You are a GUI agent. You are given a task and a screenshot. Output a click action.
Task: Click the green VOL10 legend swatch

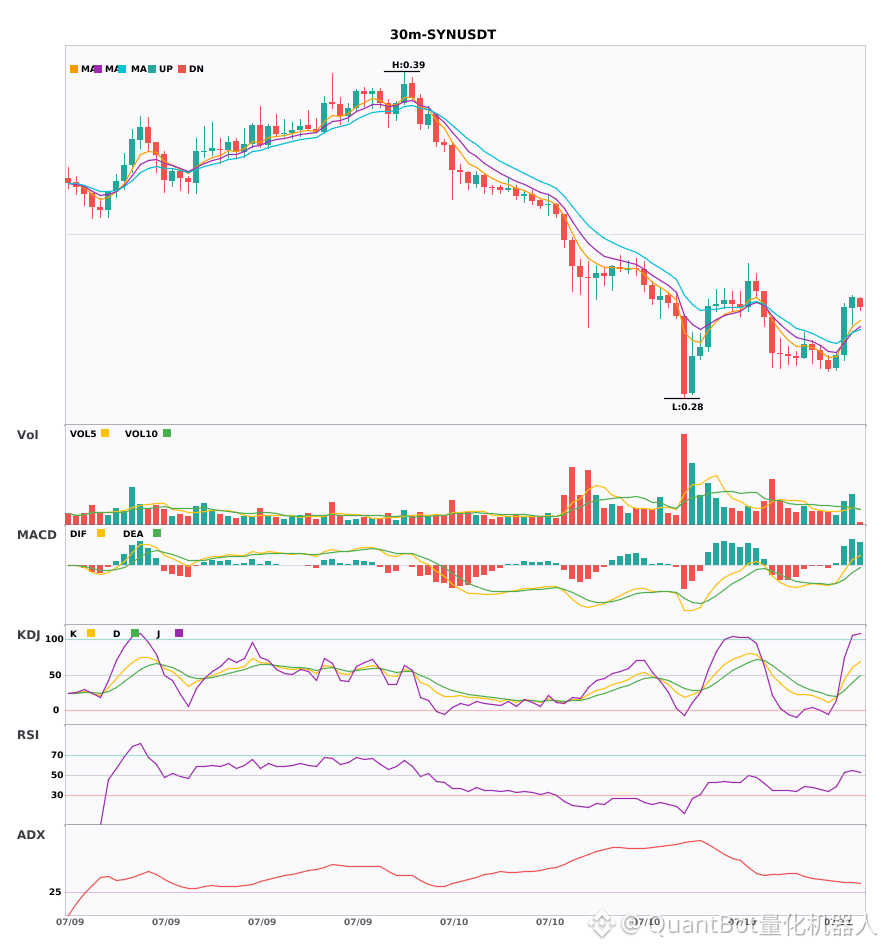[x=167, y=433]
